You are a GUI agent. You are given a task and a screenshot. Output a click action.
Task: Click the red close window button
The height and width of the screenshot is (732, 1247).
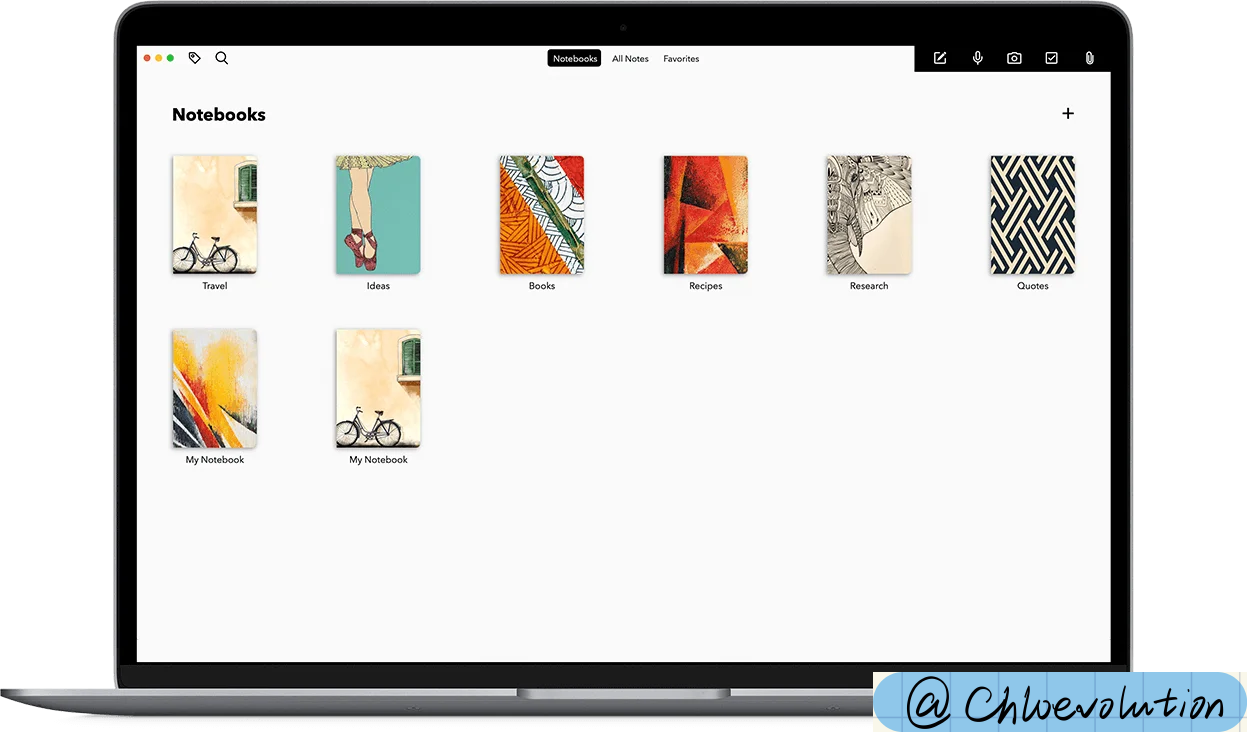[x=147, y=58]
